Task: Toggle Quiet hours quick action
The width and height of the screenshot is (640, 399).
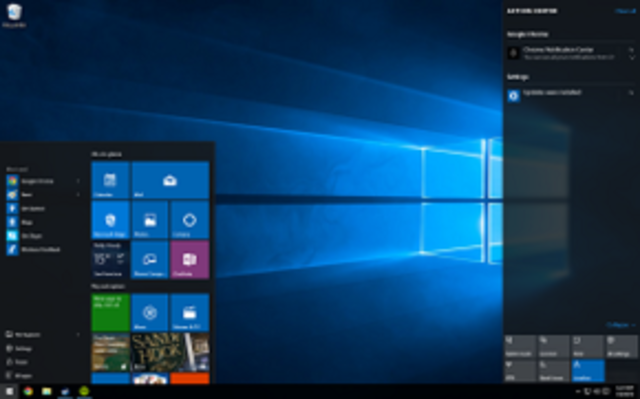Action: tap(554, 370)
